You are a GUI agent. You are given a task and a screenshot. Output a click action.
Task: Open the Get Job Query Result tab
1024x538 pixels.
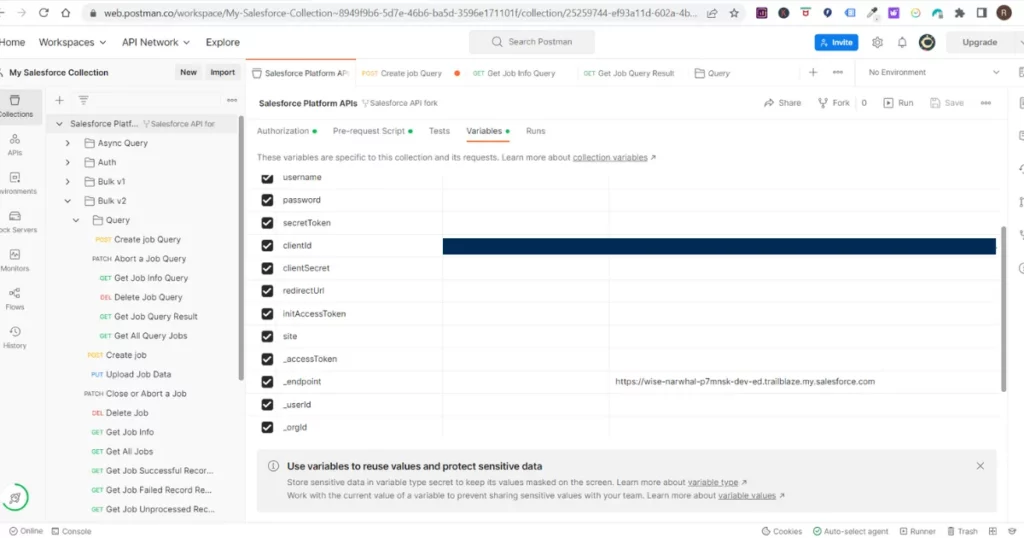pos(629,73)
